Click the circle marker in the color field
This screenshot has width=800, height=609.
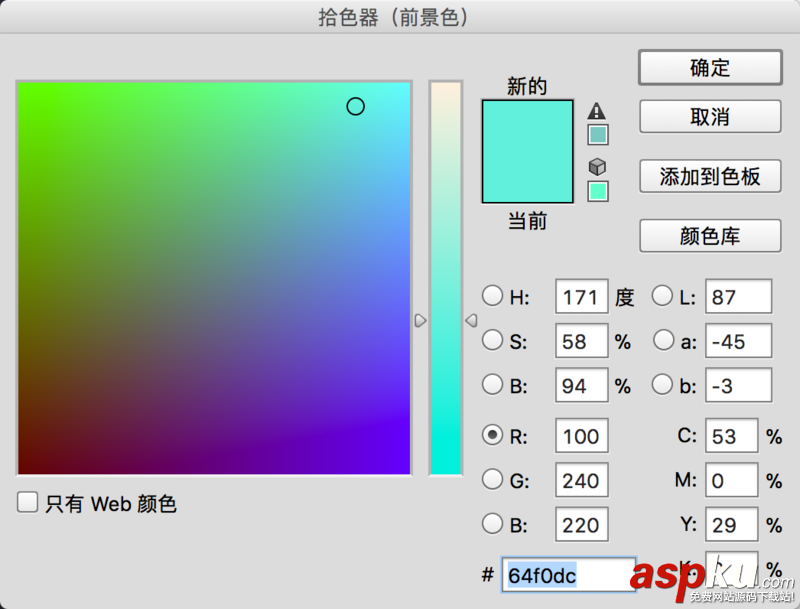(x=356, y=106)
